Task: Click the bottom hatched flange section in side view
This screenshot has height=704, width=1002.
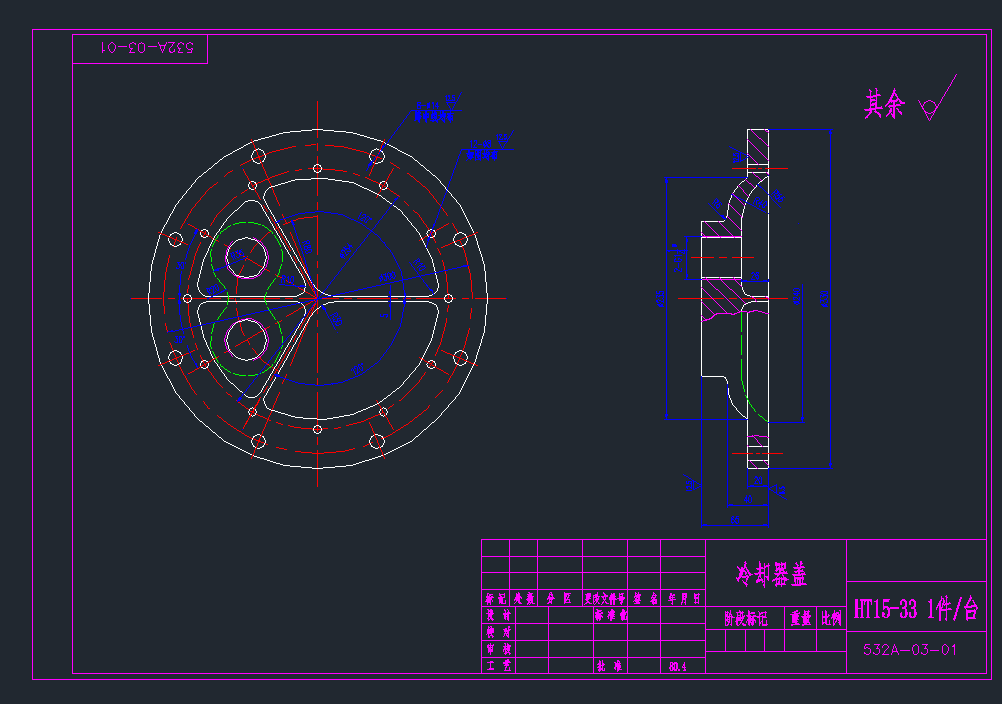Action: click(x=758, y=452)
